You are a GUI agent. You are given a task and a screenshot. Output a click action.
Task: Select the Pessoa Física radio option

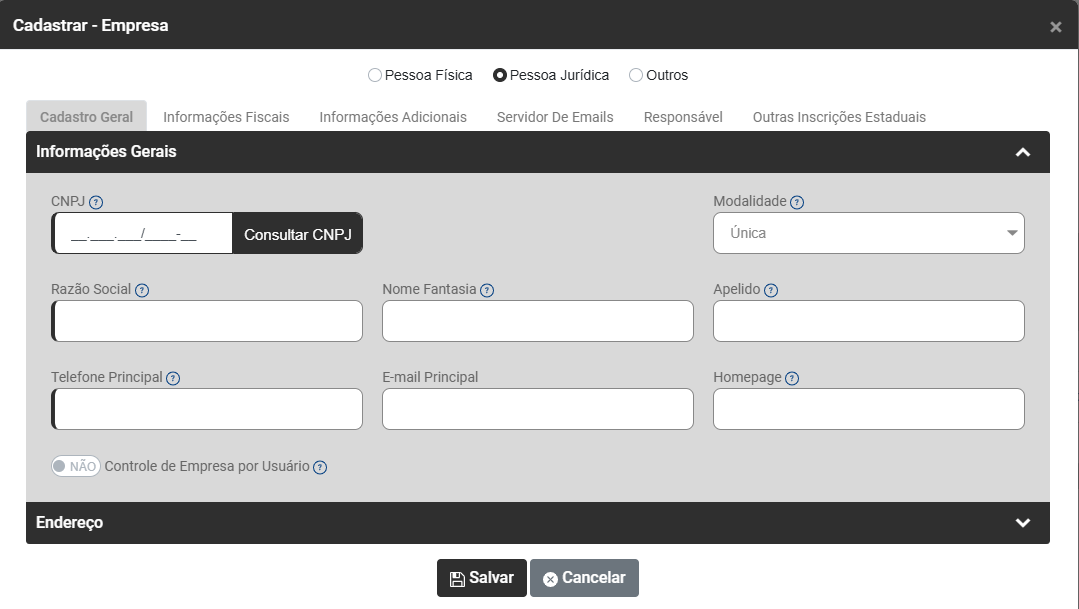pos(375,75)
